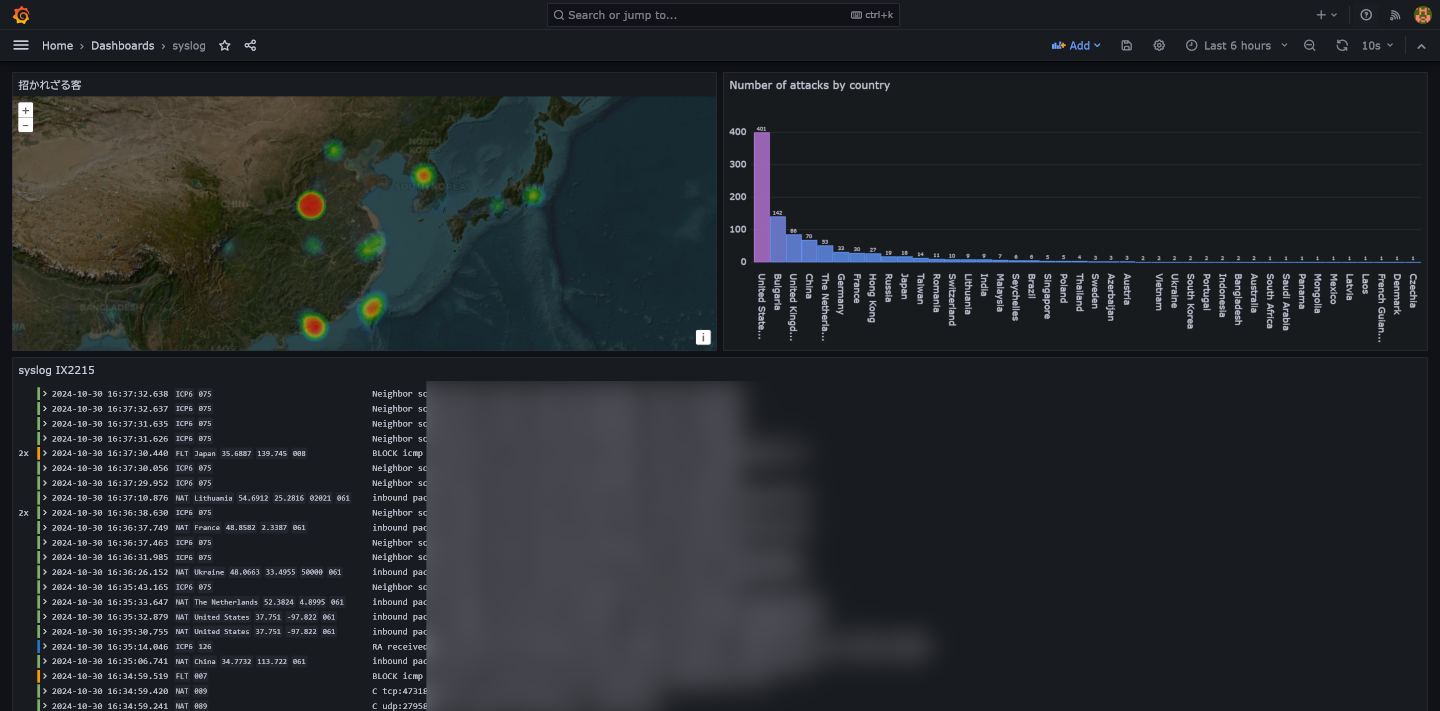Show map attribution info icon
This screenshot has width=1440, height=711.
pos(703,337)
